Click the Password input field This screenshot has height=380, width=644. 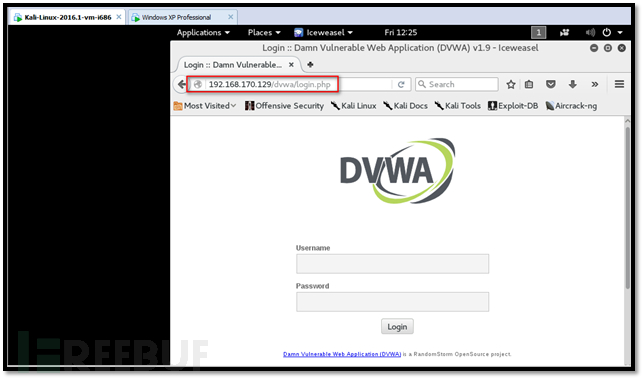click(392, 302)
